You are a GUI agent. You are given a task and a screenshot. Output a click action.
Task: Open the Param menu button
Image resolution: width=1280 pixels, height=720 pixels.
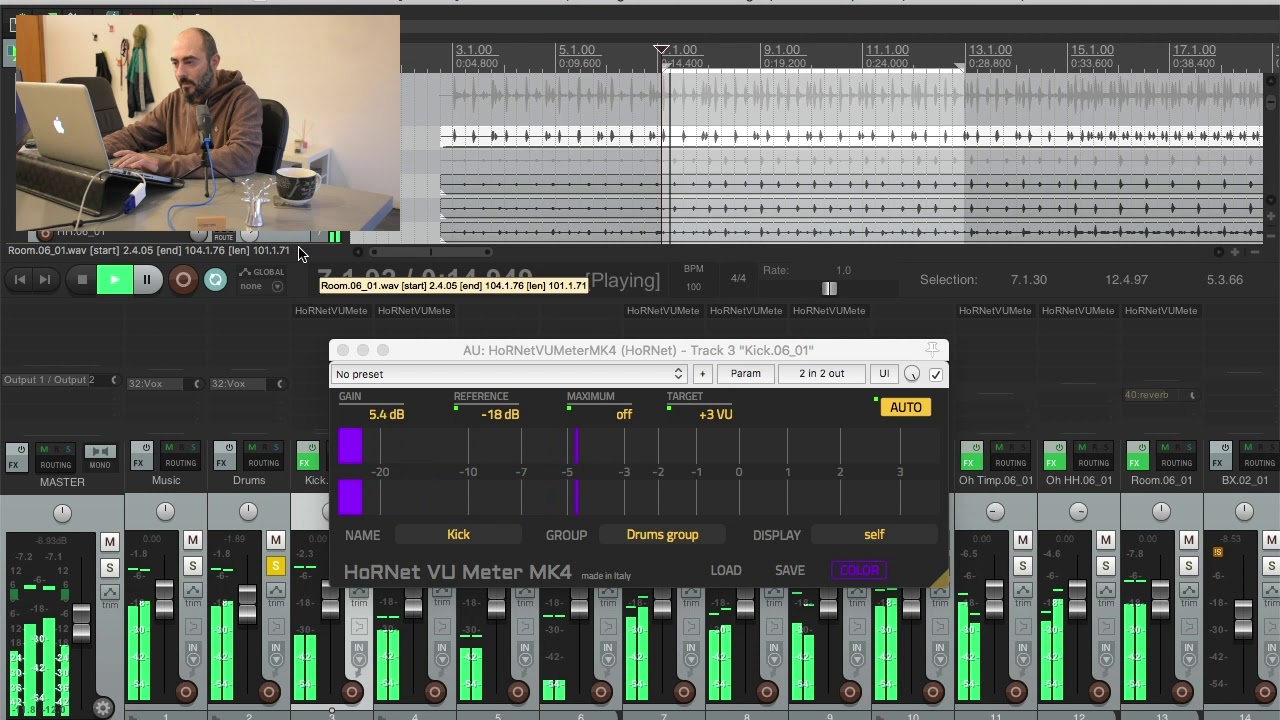tap(745, 374)
